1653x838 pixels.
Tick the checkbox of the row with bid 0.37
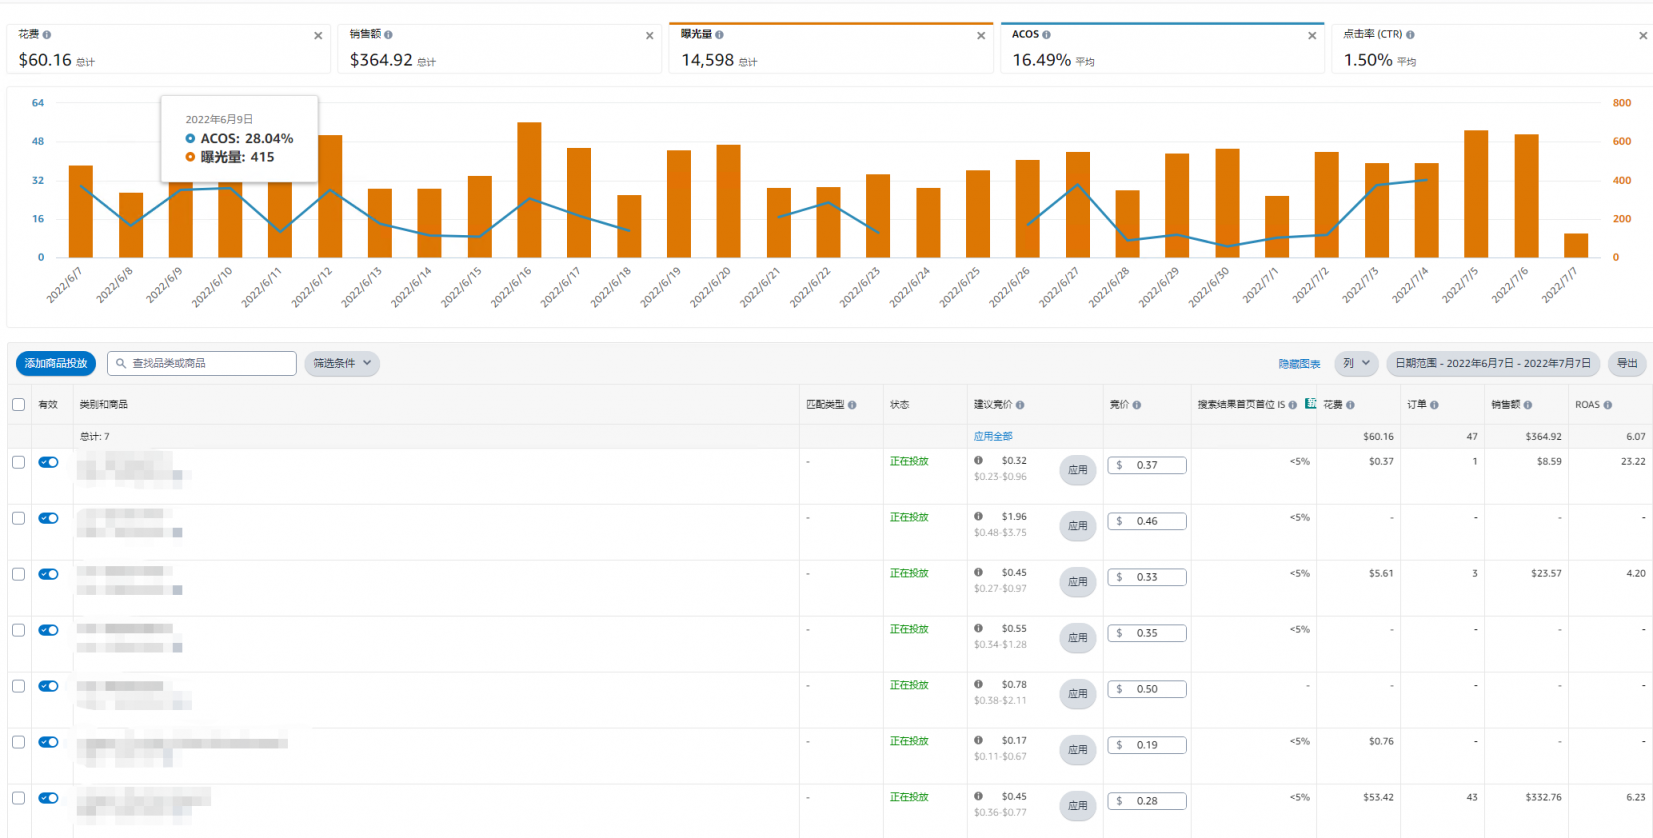(18, 462)
